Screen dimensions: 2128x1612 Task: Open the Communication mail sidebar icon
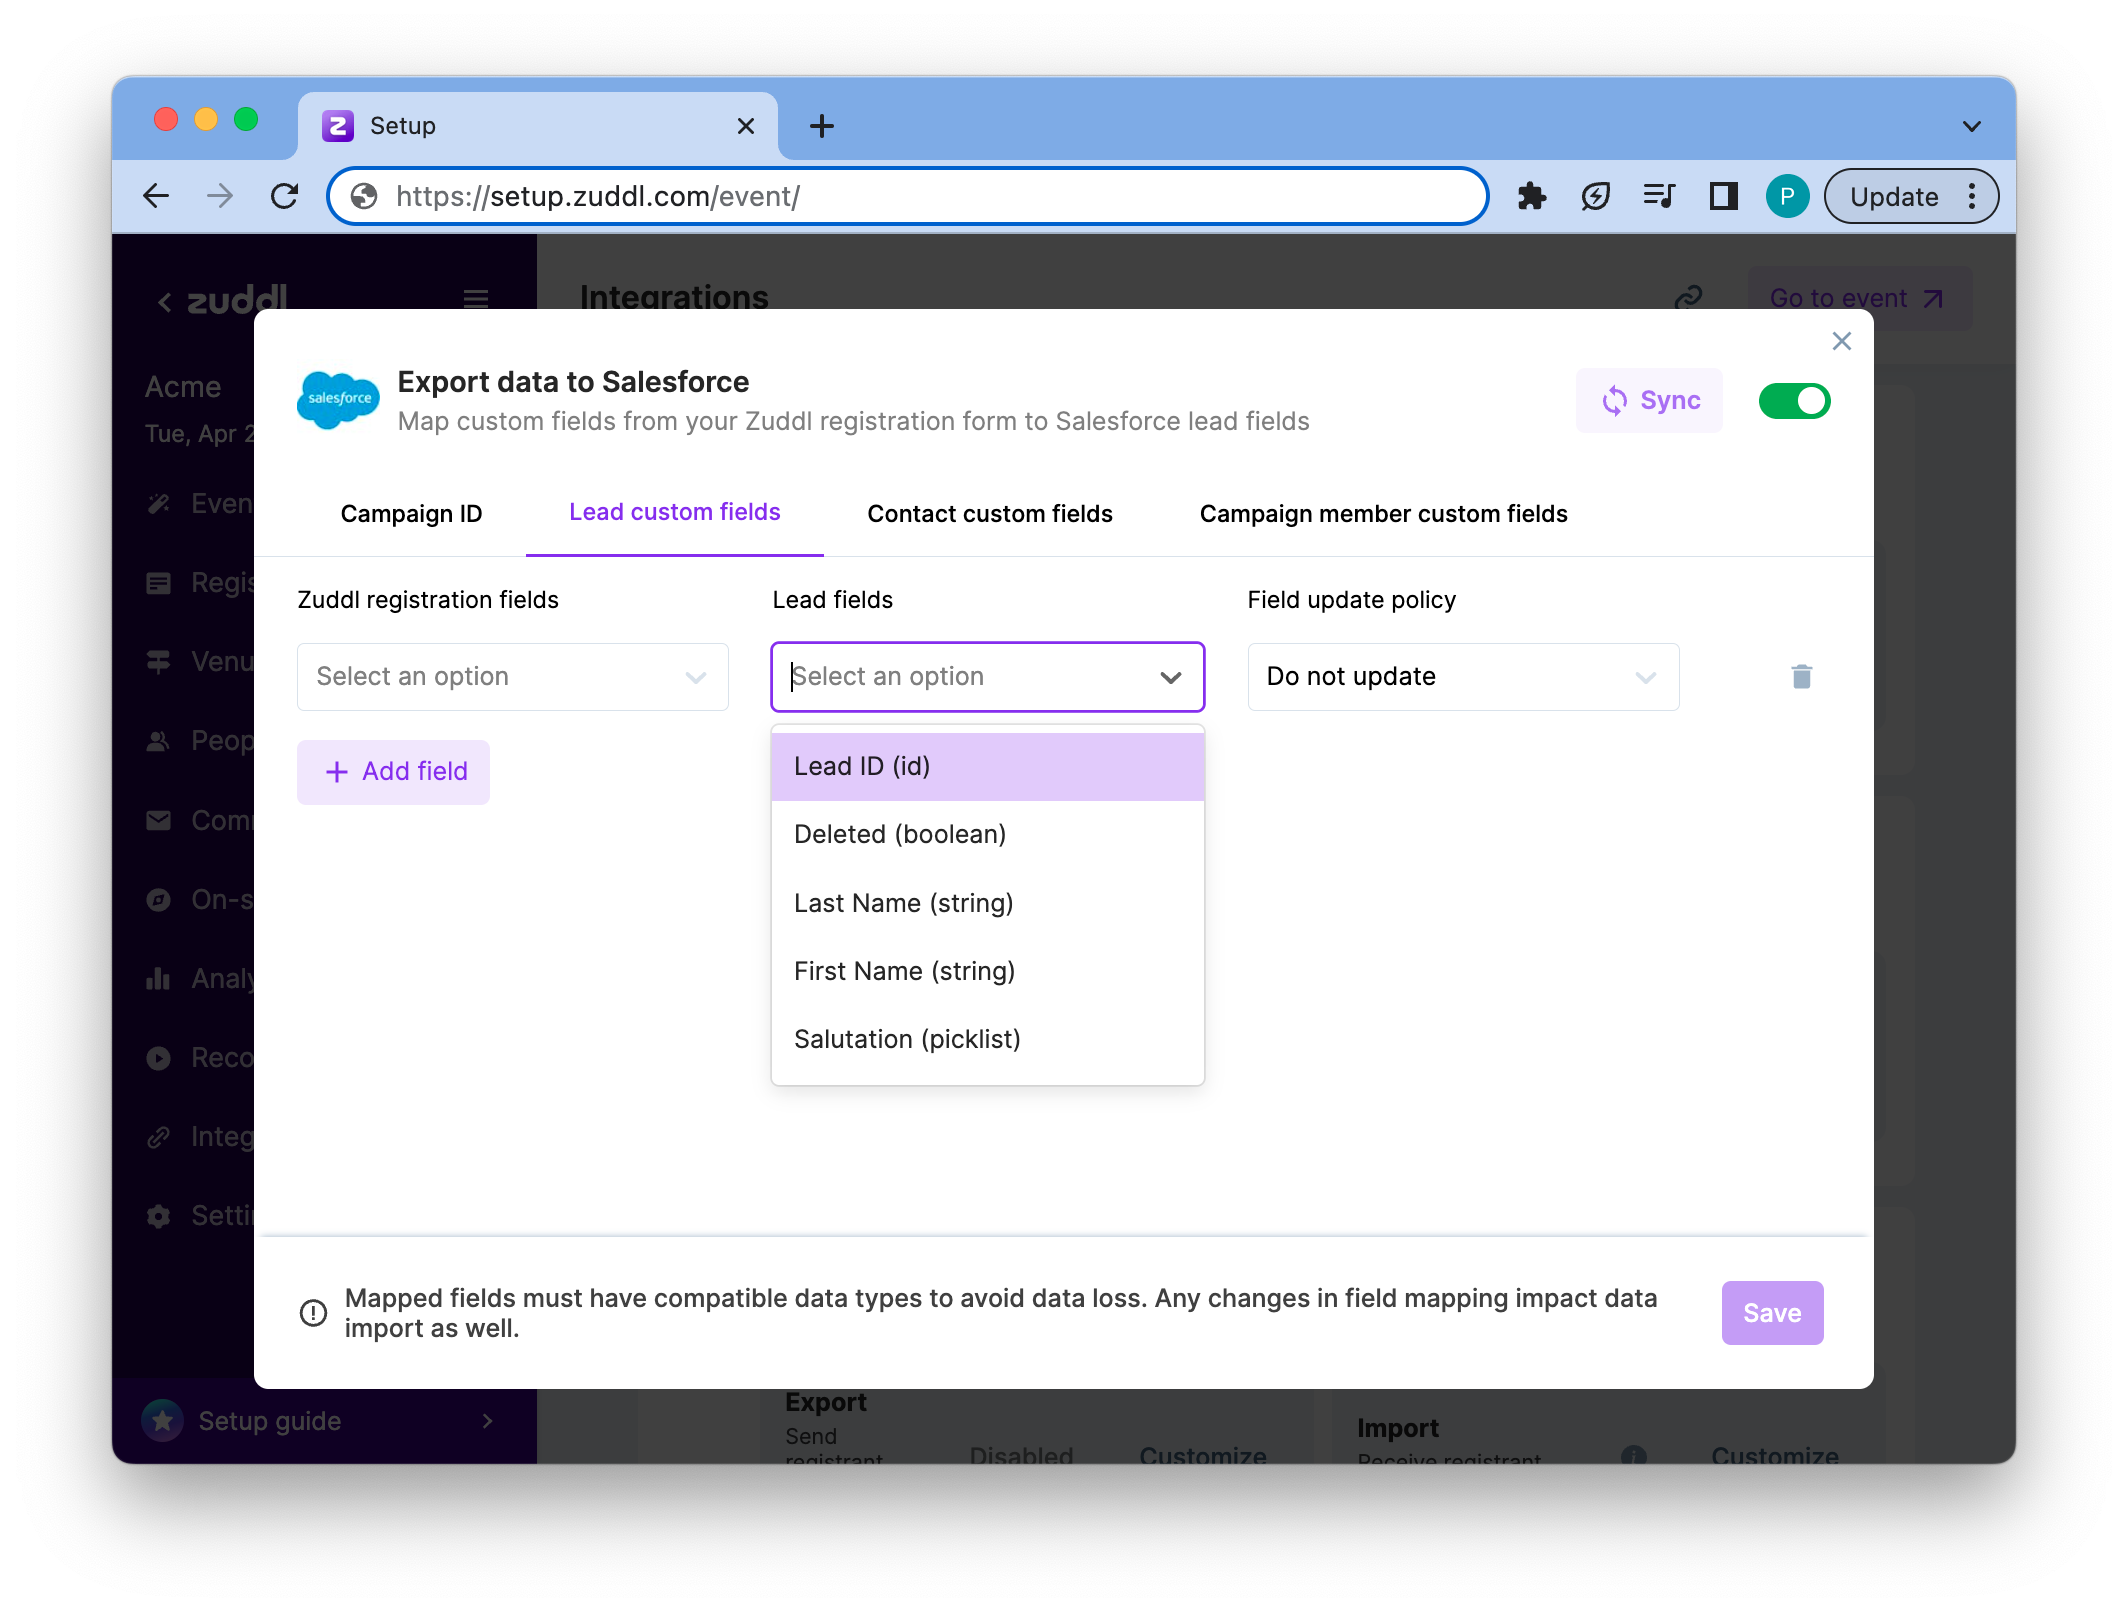pos(159,821)
